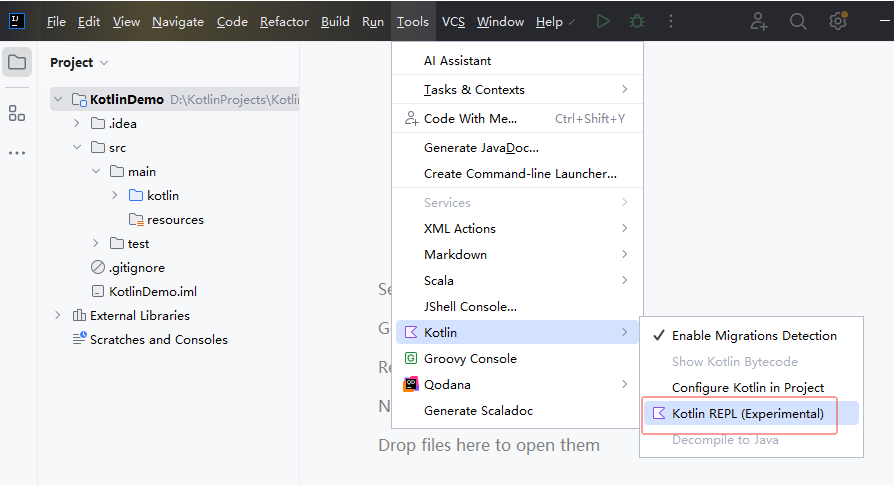
Task: Click the Groovy Console G icon
Action: point(411,358)
